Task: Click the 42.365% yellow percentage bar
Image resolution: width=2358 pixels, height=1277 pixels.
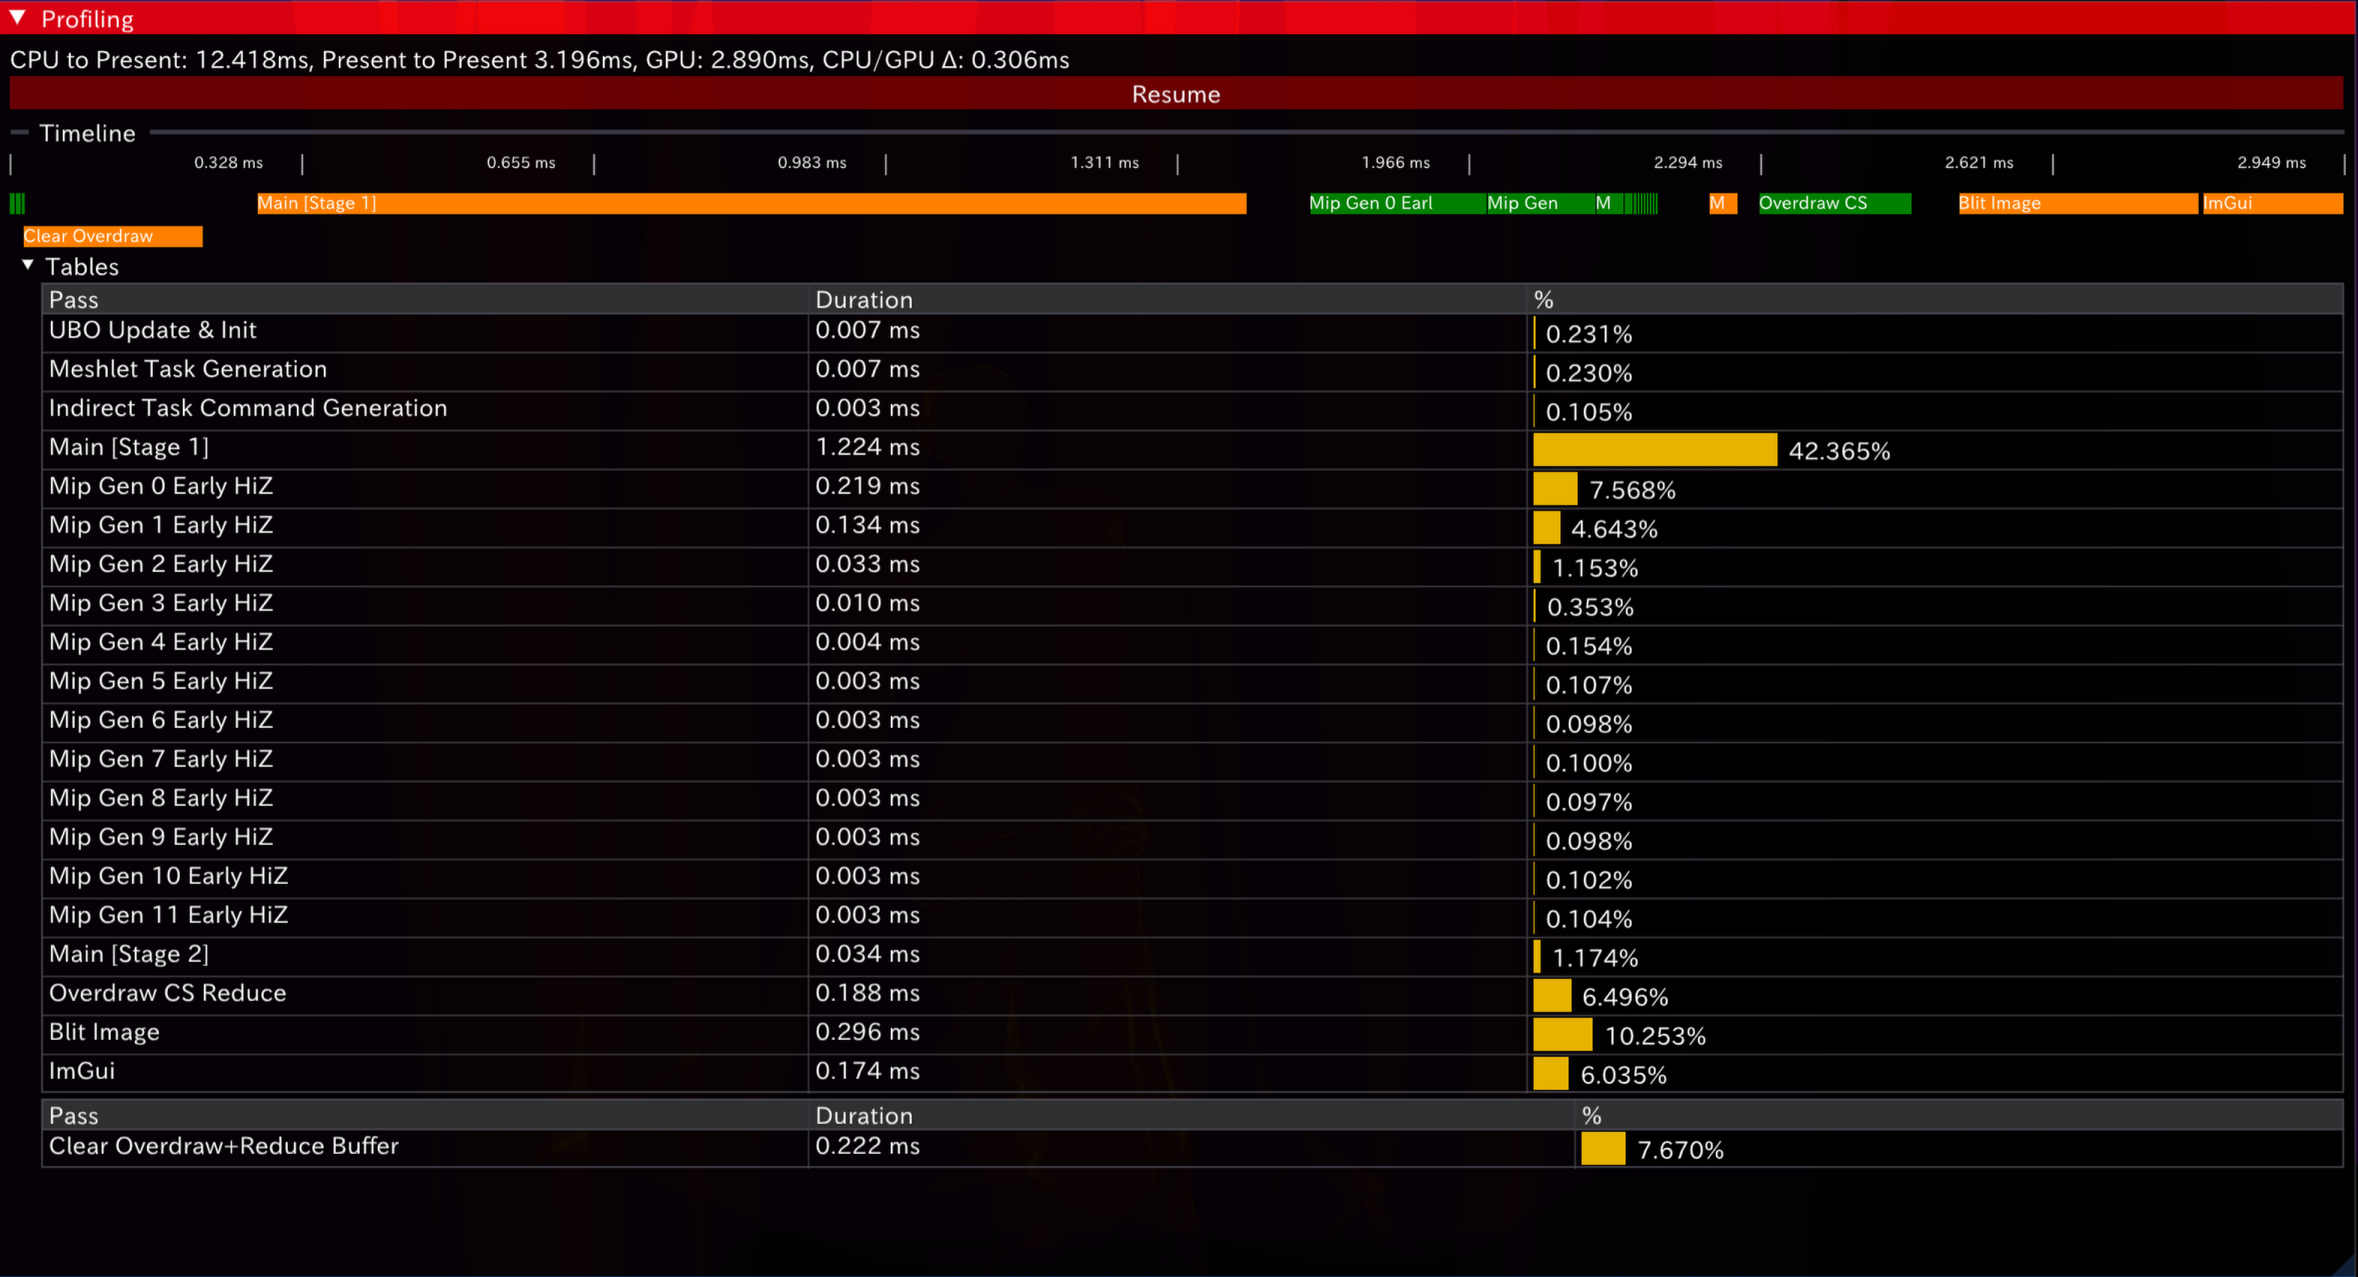Action: [1655, 450]
